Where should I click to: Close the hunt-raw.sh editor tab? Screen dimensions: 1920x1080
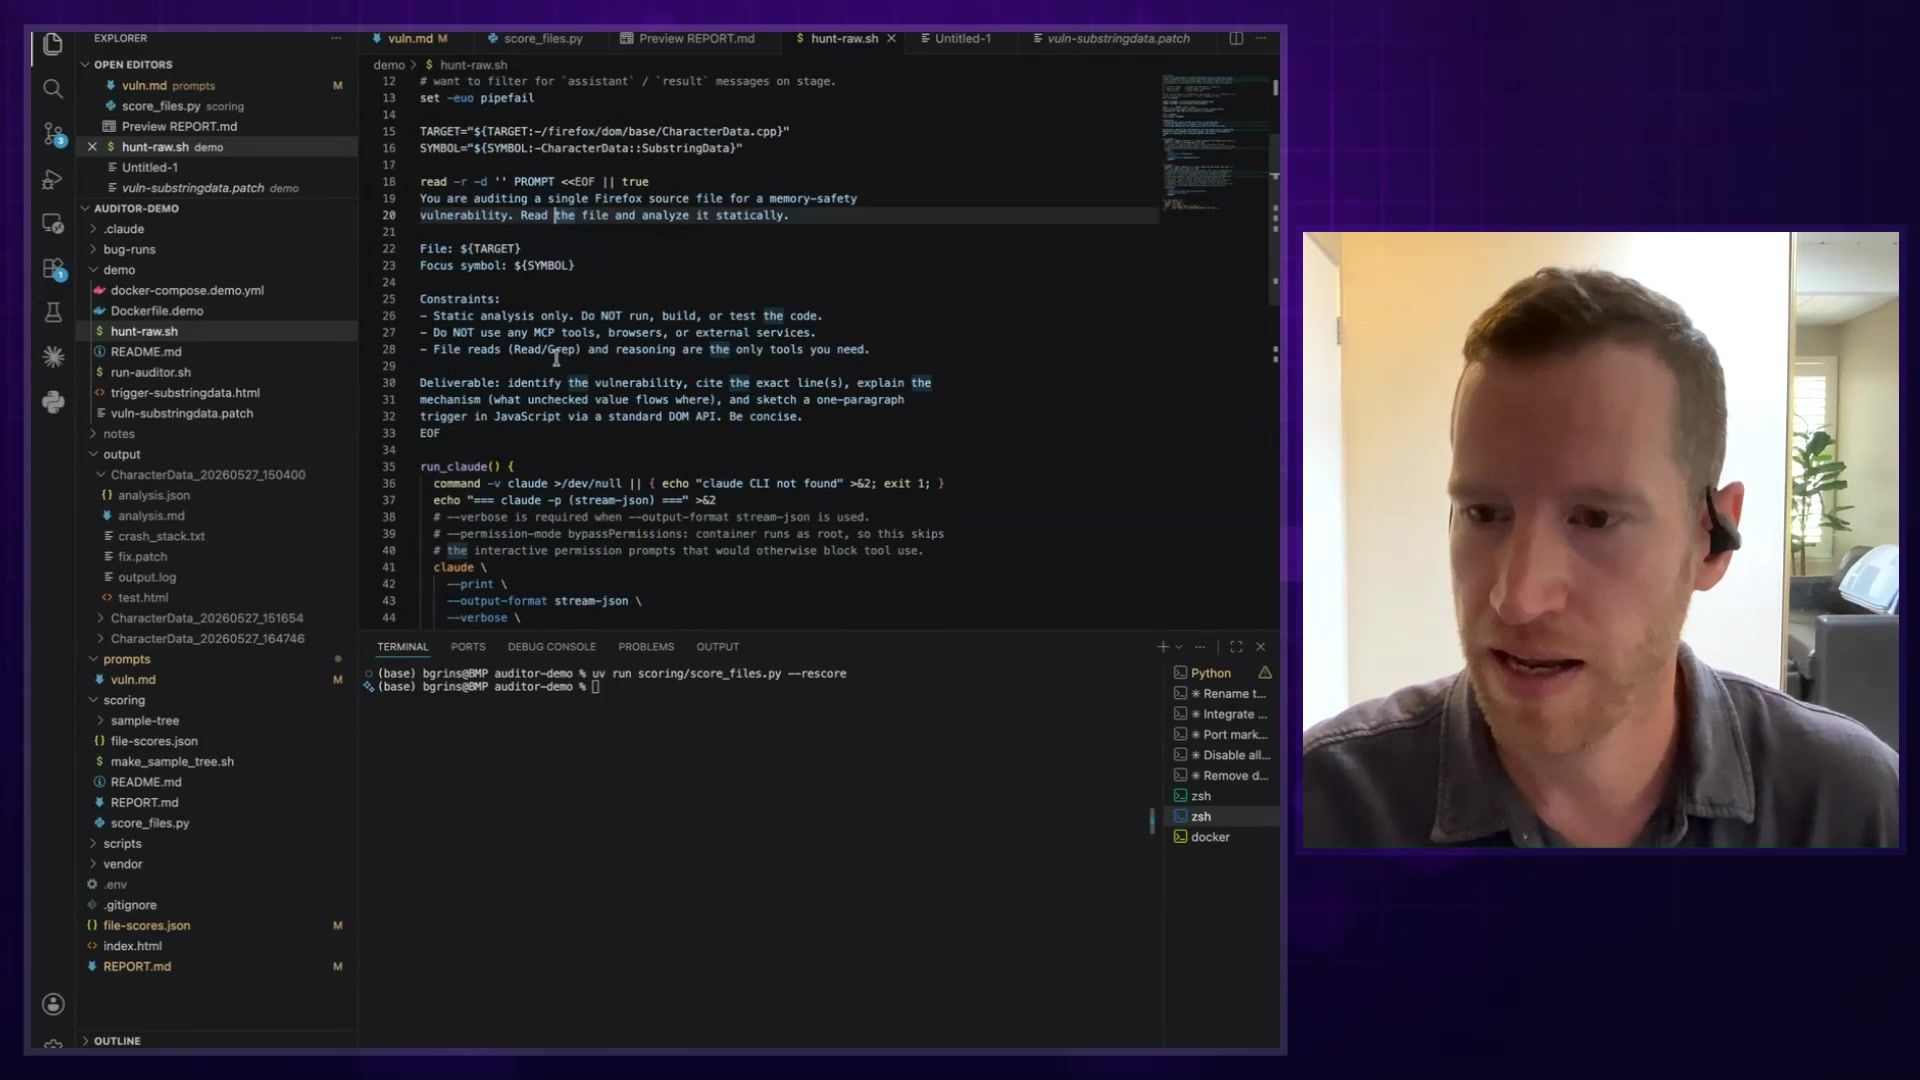[x=891, y=38]
